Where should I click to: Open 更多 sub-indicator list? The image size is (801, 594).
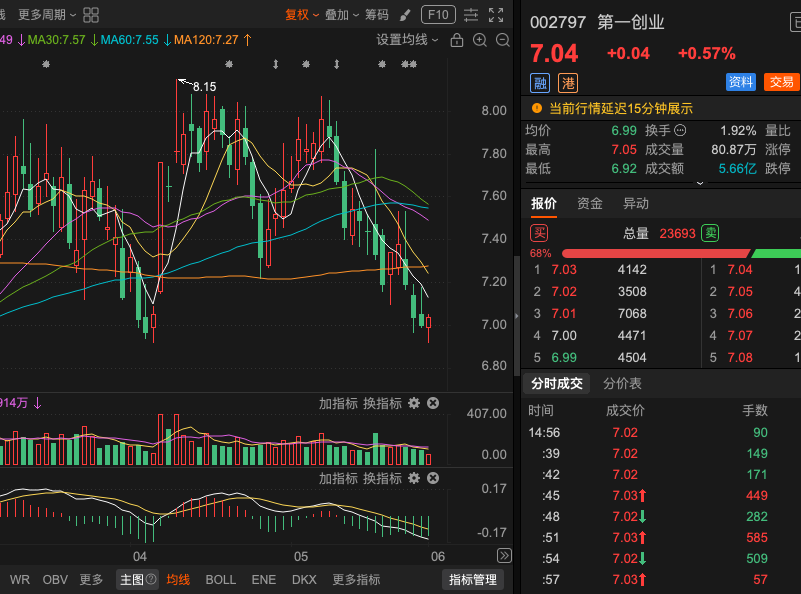91,580
